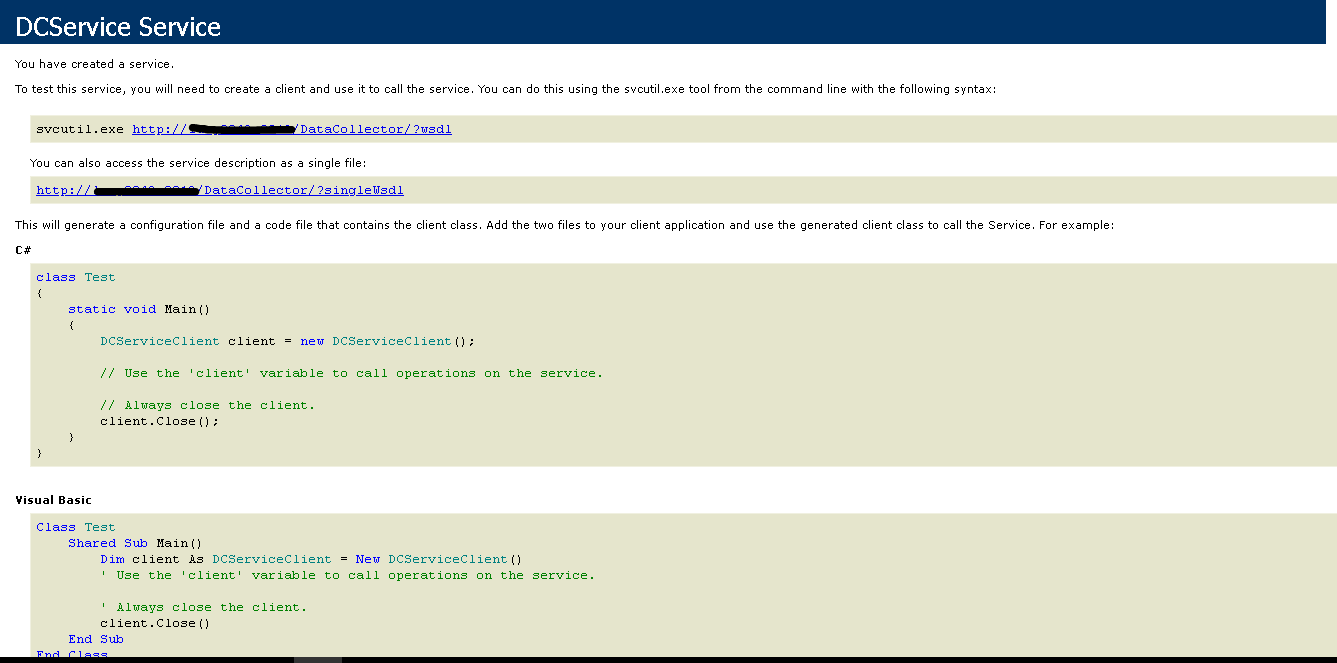
Task: Click the "' Always close the client." VB comment
Action: pyautogui.click(x=203, y=607)
